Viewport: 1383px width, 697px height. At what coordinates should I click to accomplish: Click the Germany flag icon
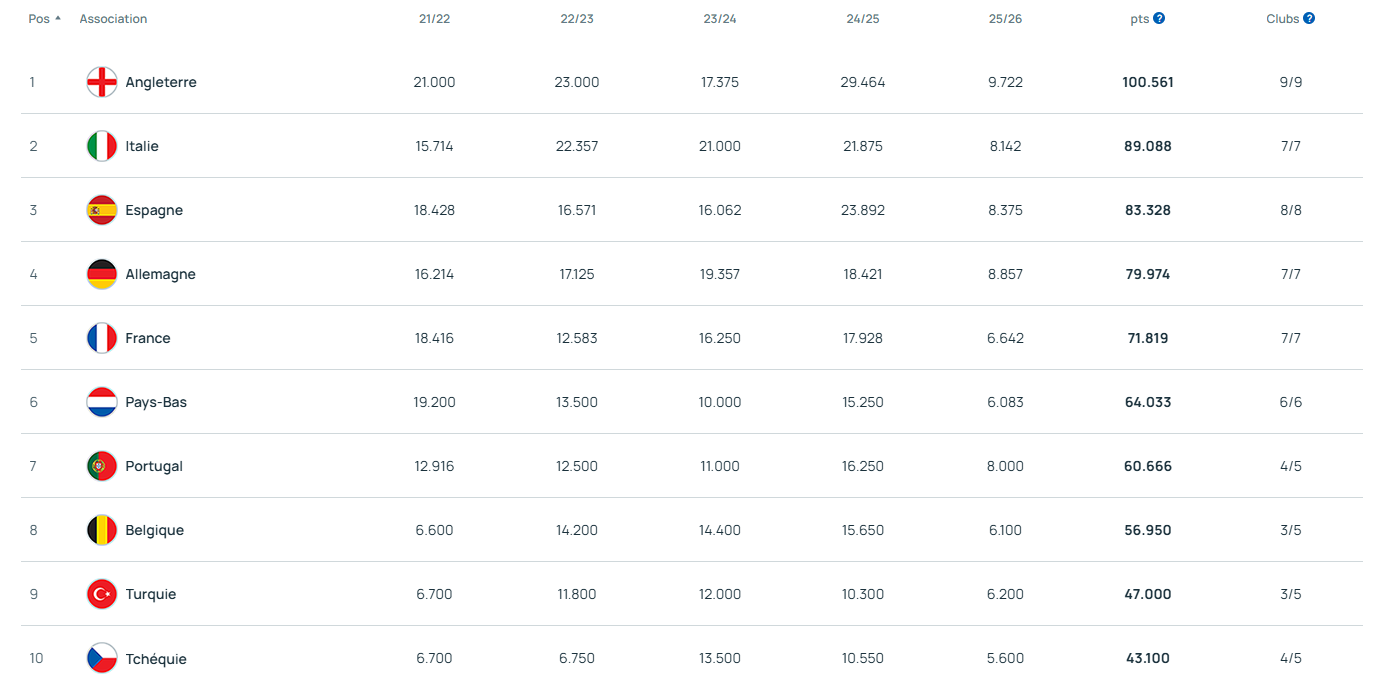coord(102,274)
